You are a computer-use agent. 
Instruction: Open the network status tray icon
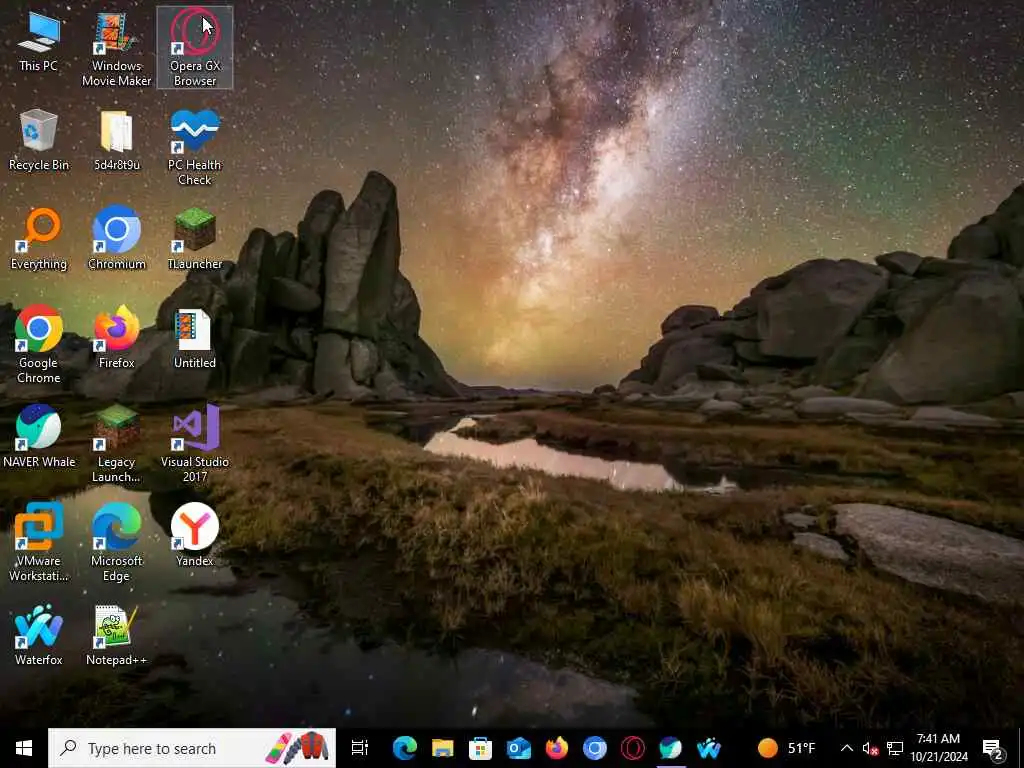pyautogui.click(x=895, y=748)
